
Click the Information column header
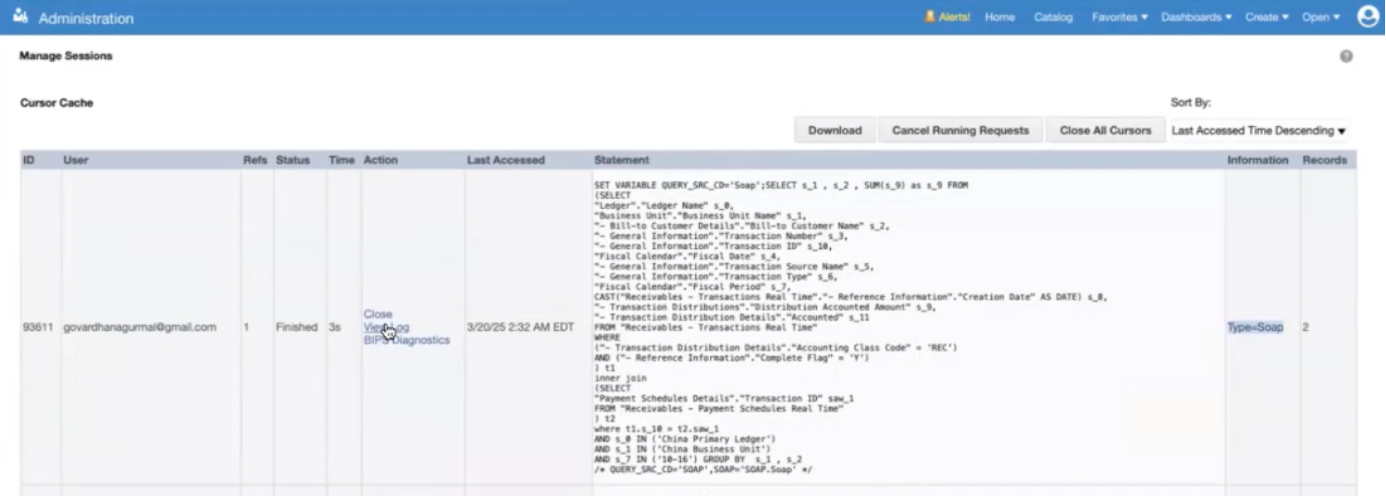(1258, 160)
